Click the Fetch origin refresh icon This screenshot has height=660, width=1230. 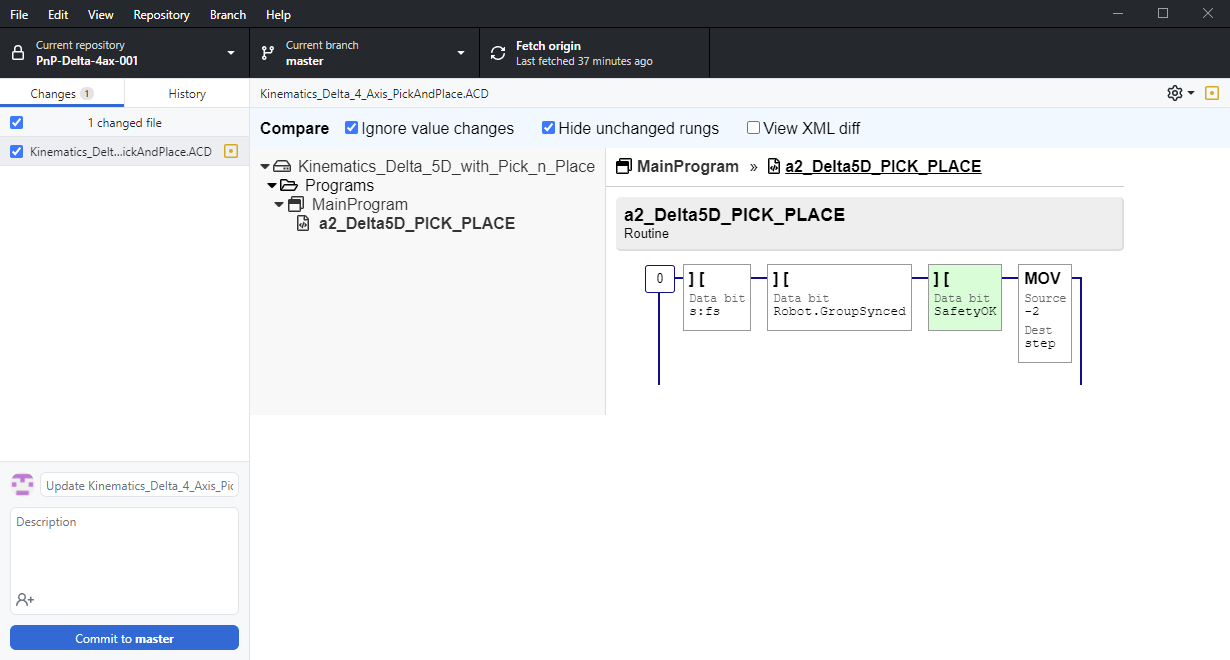tap(497, 52)
